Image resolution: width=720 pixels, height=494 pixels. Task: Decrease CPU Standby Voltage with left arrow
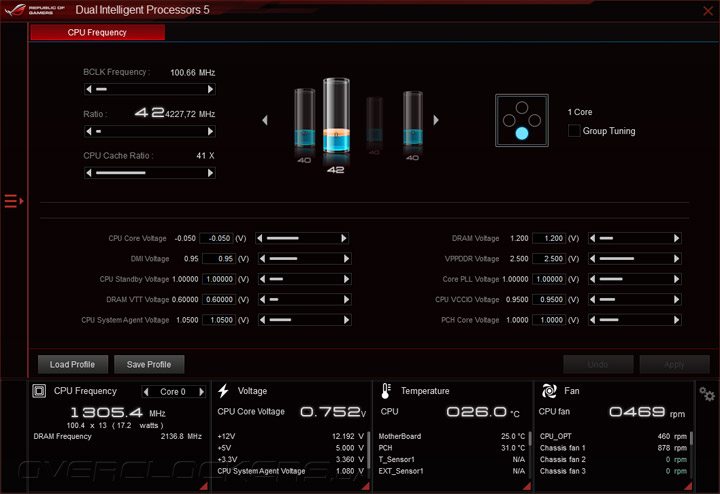click(x=262, y=279)
